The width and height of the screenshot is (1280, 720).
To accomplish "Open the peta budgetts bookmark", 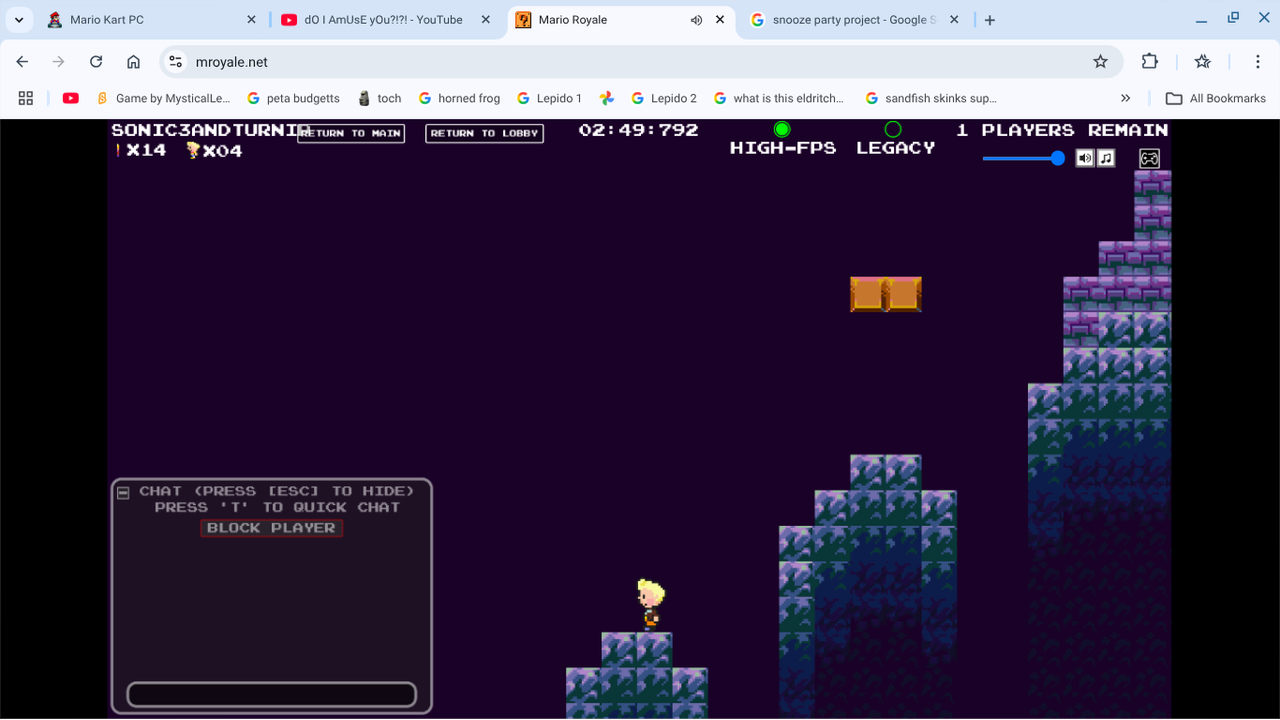I will (293, 98).
